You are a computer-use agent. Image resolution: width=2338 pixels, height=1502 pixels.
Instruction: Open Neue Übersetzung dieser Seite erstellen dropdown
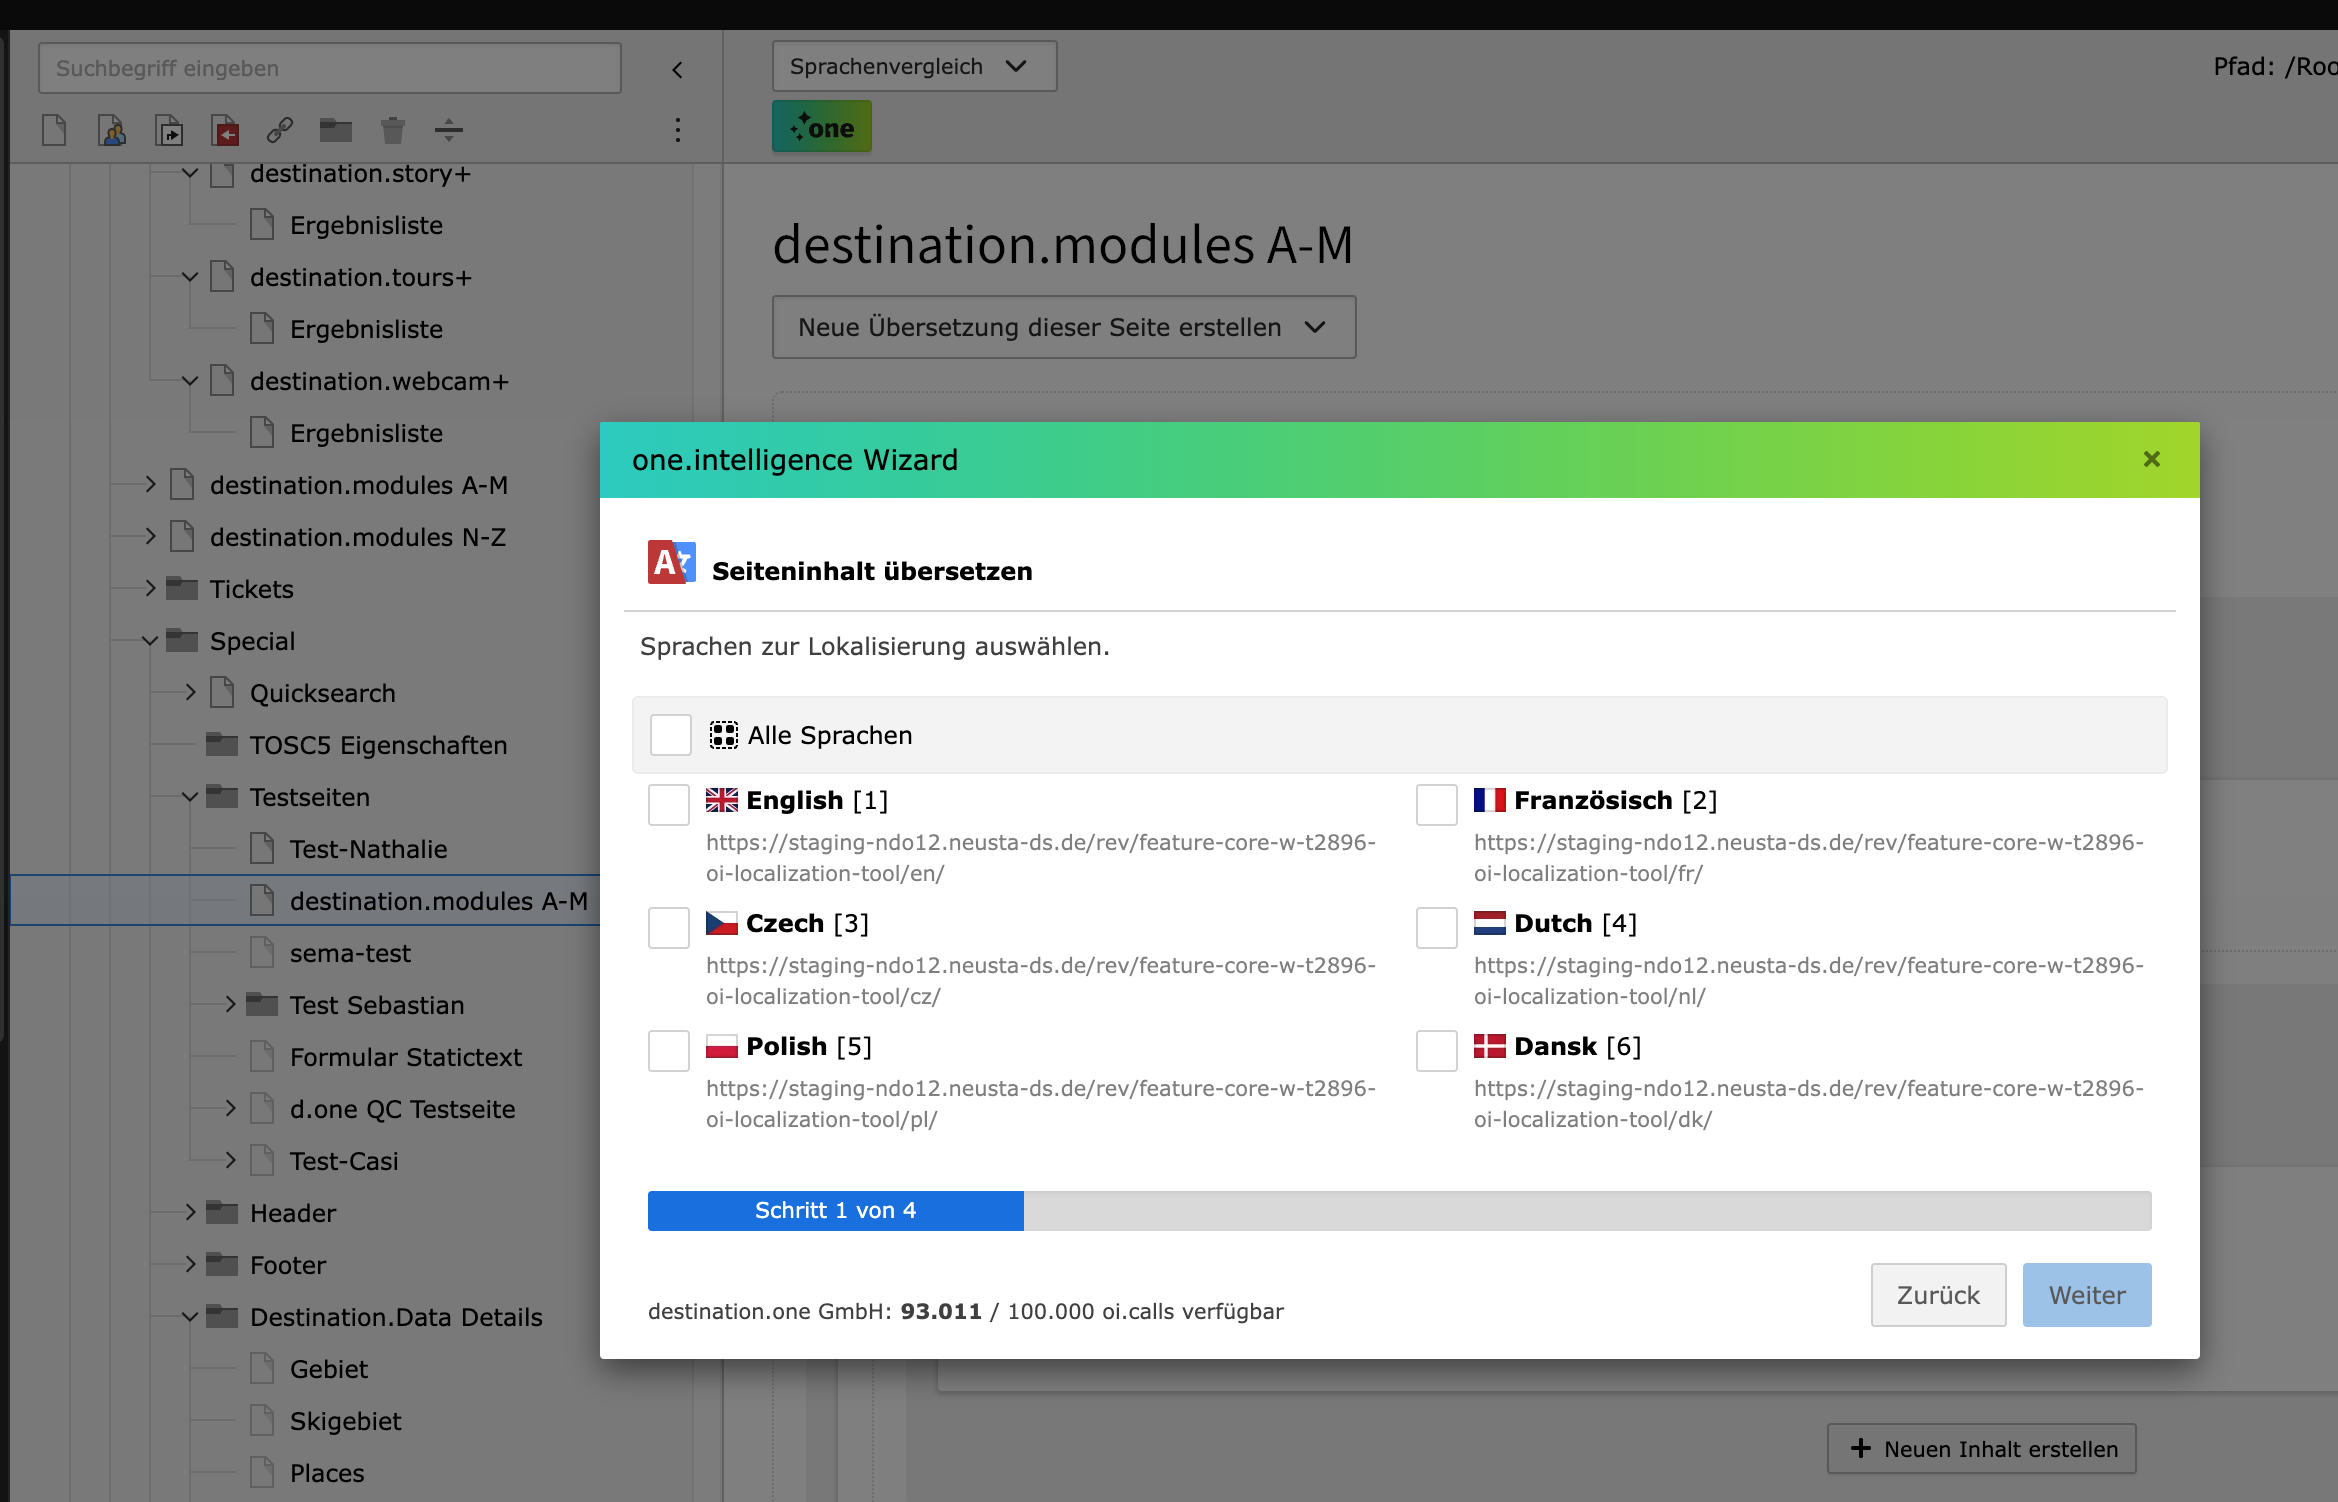tap(1063, 327)
